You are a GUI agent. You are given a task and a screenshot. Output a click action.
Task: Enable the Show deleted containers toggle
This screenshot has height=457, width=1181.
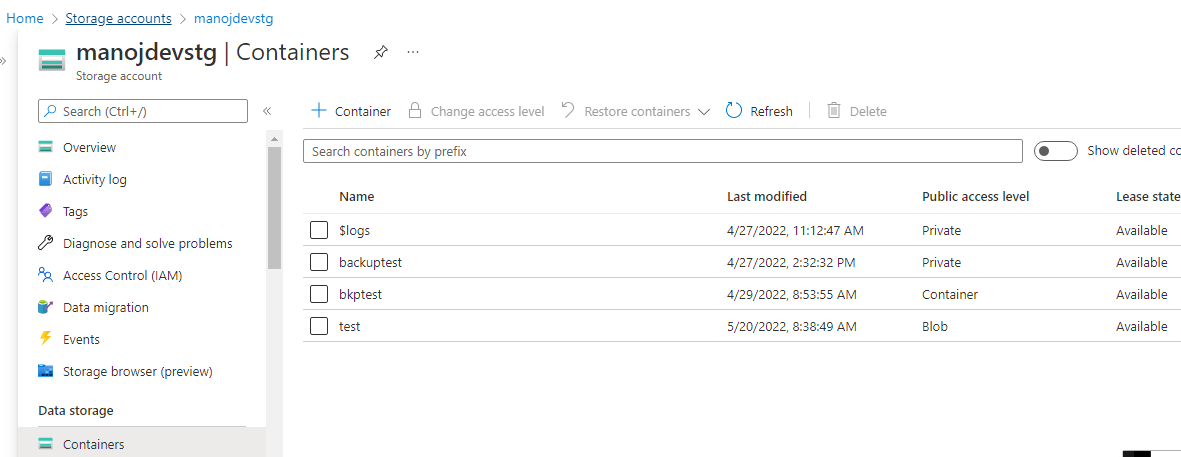(x=1055, y=151)
